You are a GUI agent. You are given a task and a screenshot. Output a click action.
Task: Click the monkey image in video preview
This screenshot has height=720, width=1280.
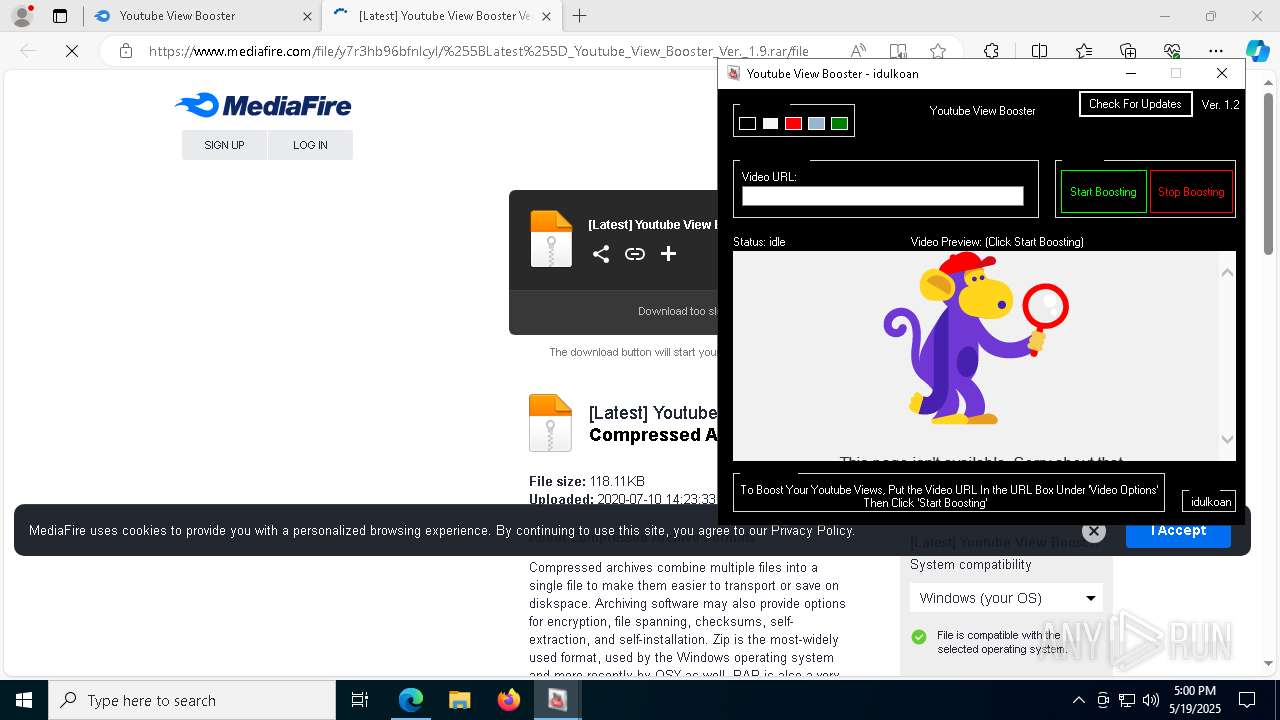(975, 338)
